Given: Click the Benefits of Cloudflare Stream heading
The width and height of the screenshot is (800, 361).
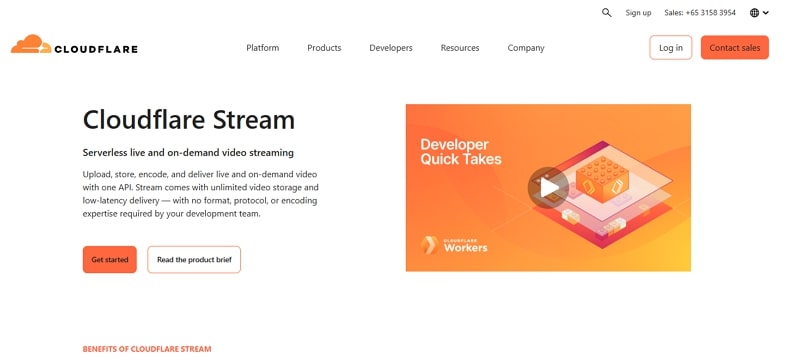Looking at the screenshot, I should pyautogui.click(x=147, y=349).
